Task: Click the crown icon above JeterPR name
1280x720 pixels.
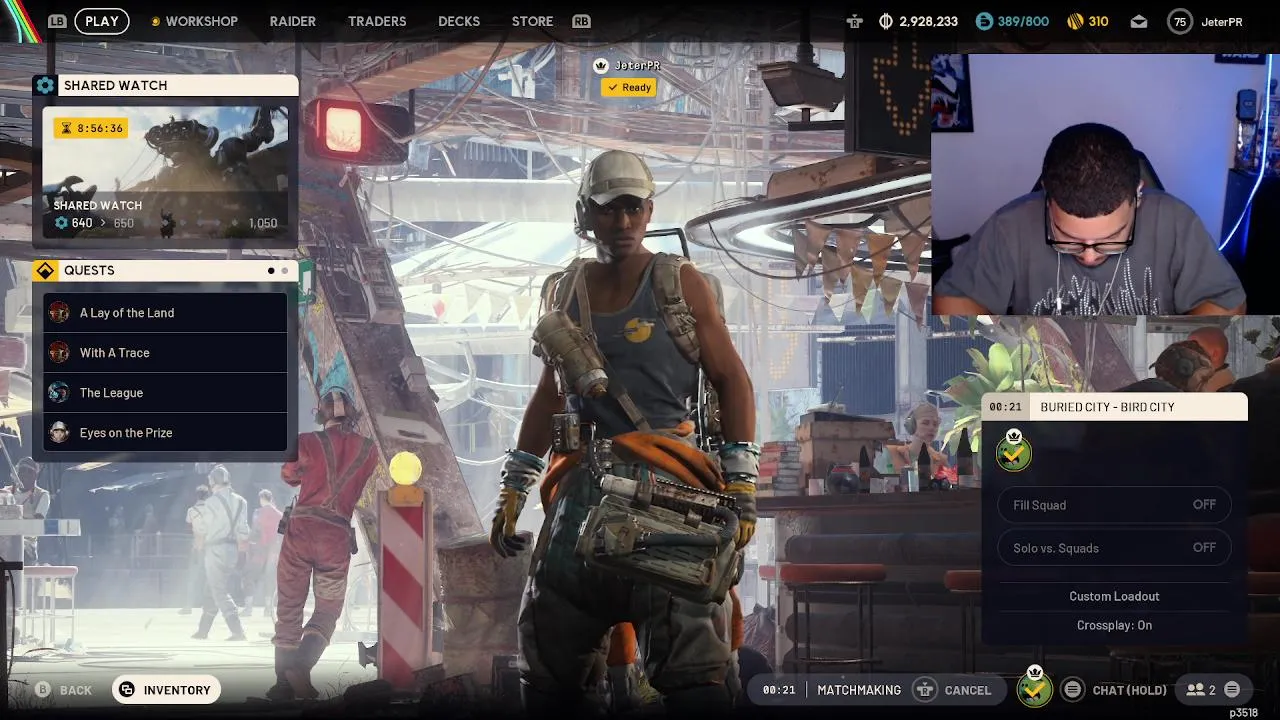Action: tap(601, 65)
